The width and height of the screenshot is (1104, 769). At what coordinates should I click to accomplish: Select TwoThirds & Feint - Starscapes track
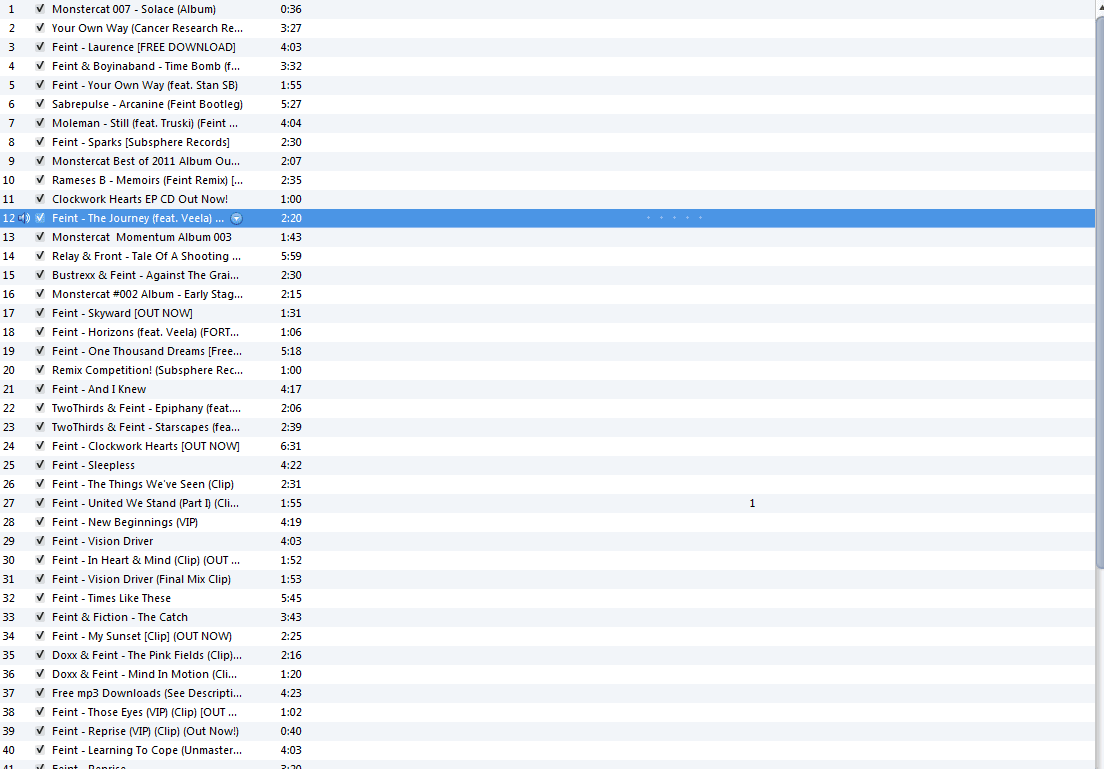[x=146, y=427]
